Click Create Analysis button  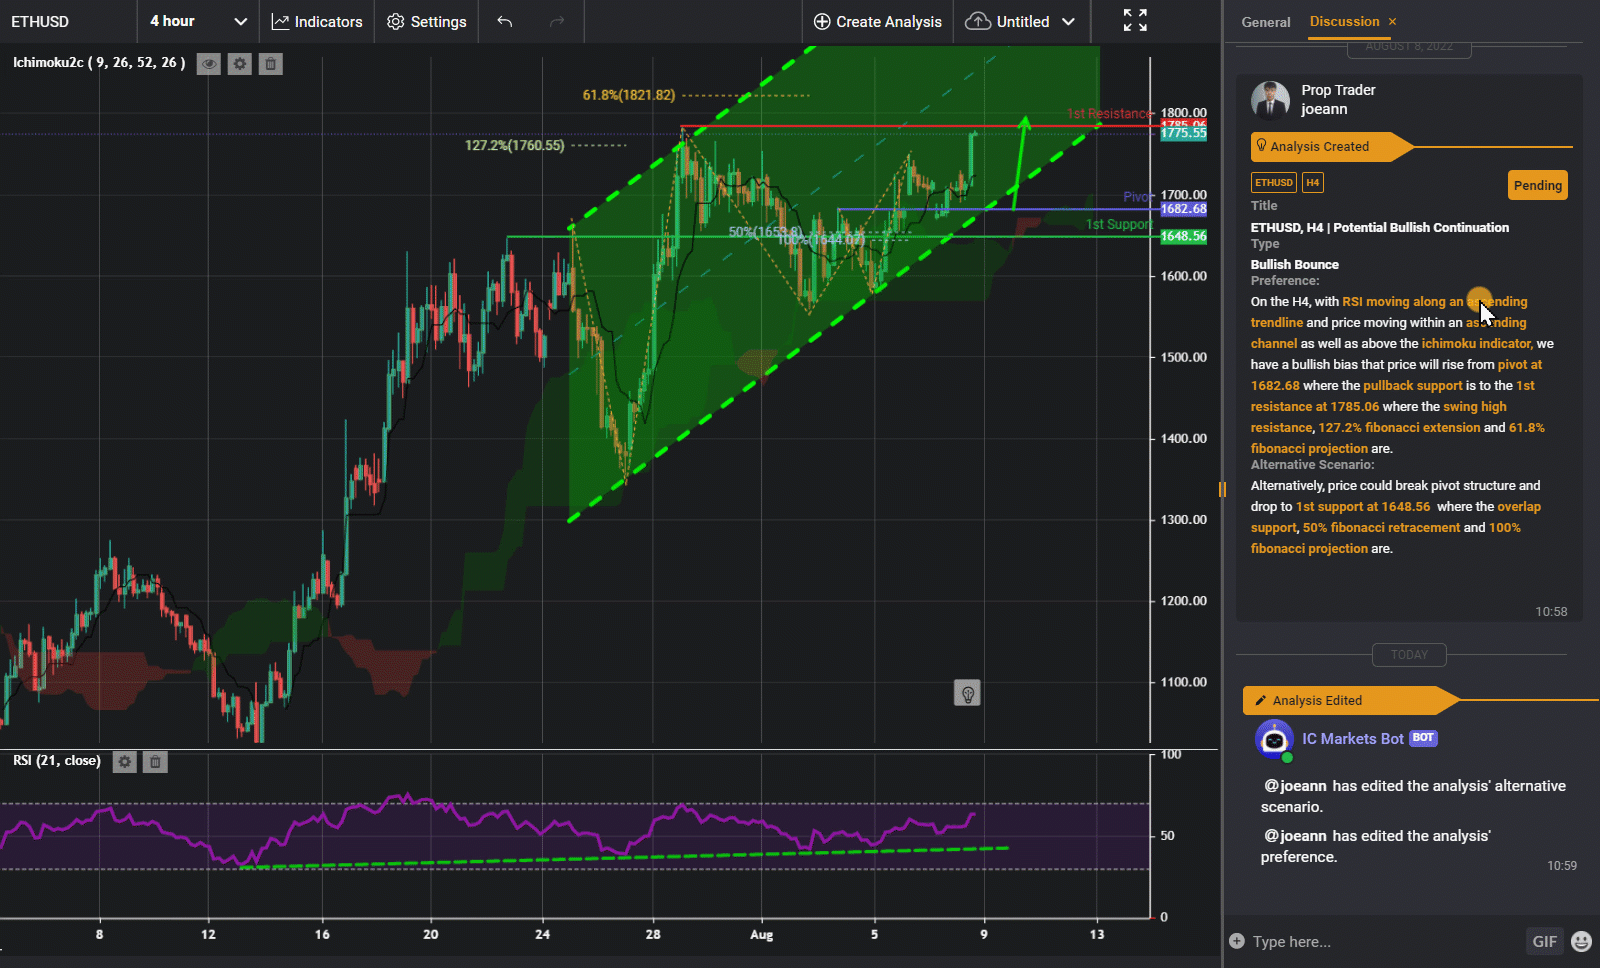[x=877, y=21]
